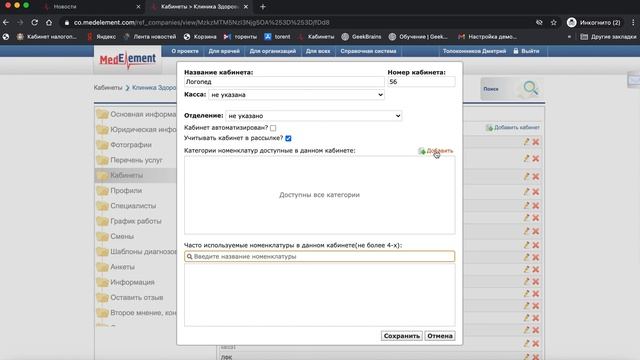Open Профили folder in sidebar
The image size is (640, 360).
point(120,191)
